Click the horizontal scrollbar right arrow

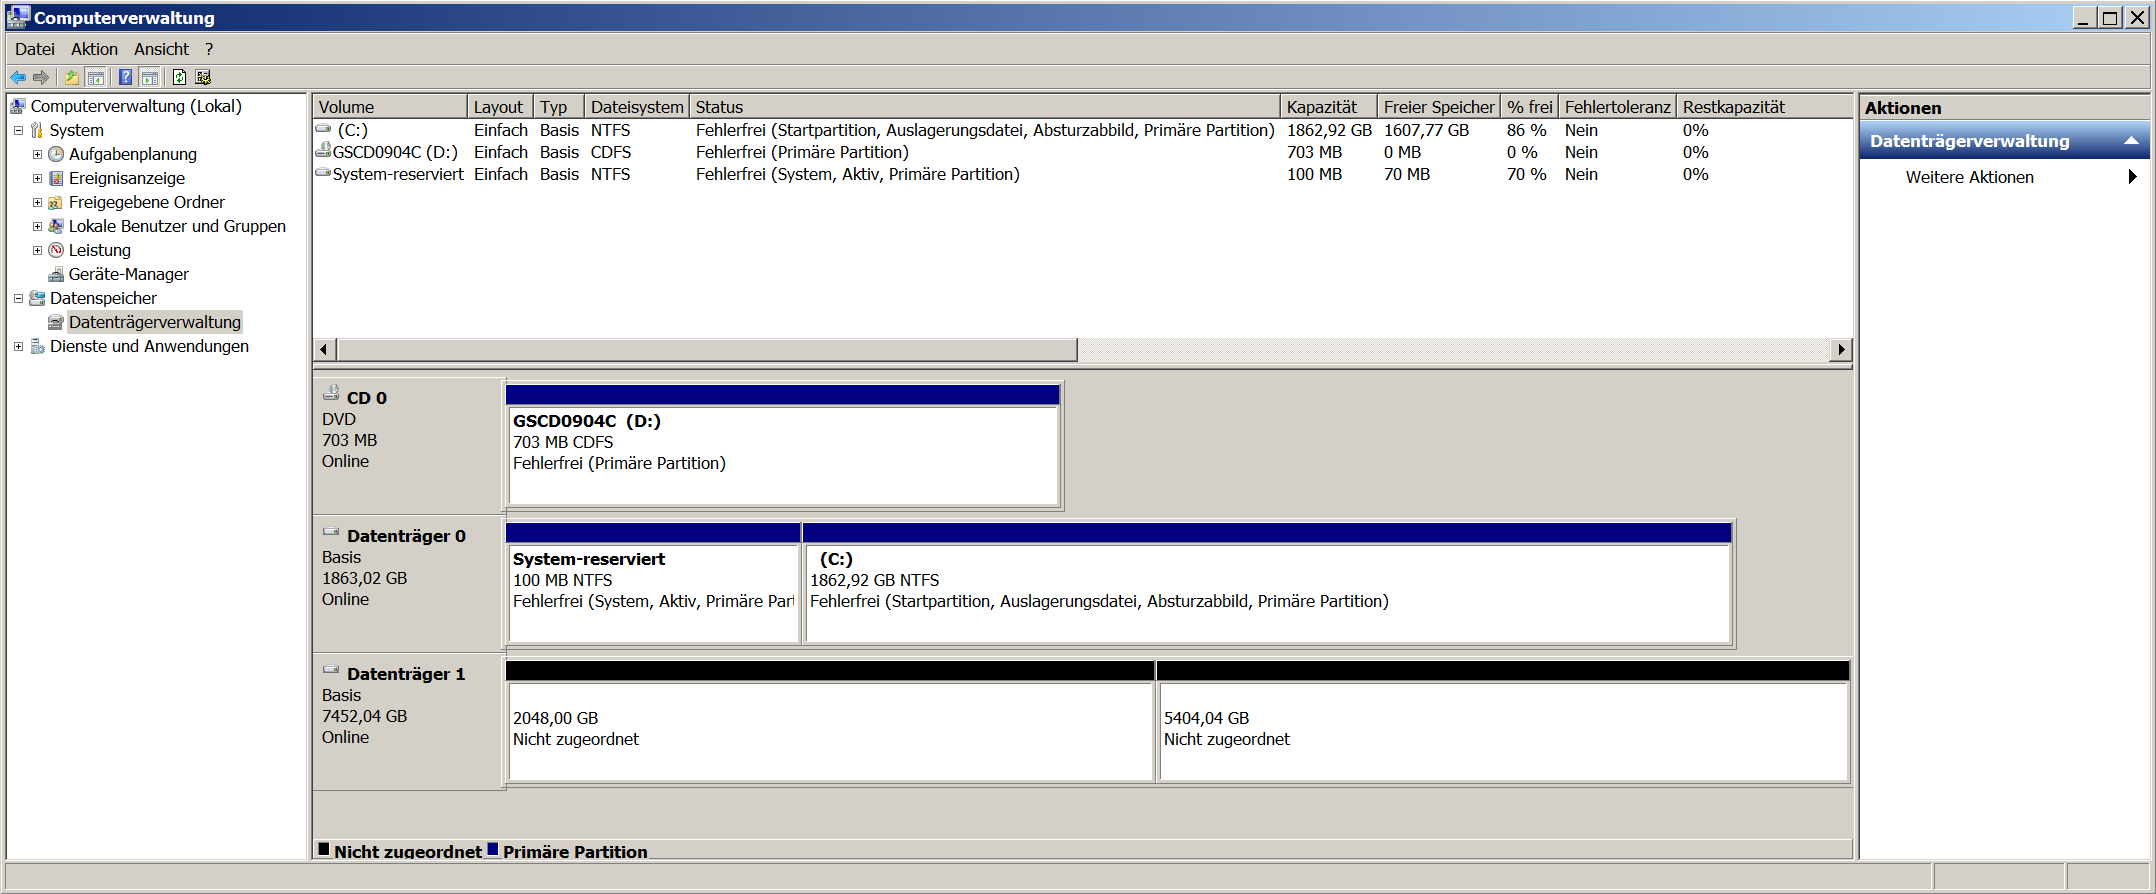pyautogui.click(x=1841, y=349)
